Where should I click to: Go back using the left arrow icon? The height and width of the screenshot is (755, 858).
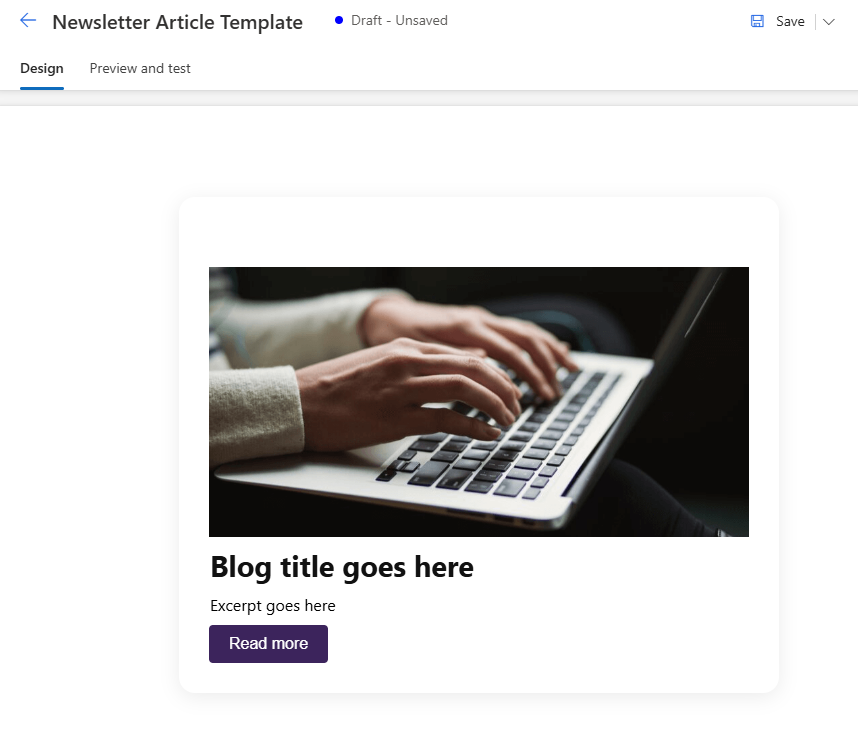[28, 21]
